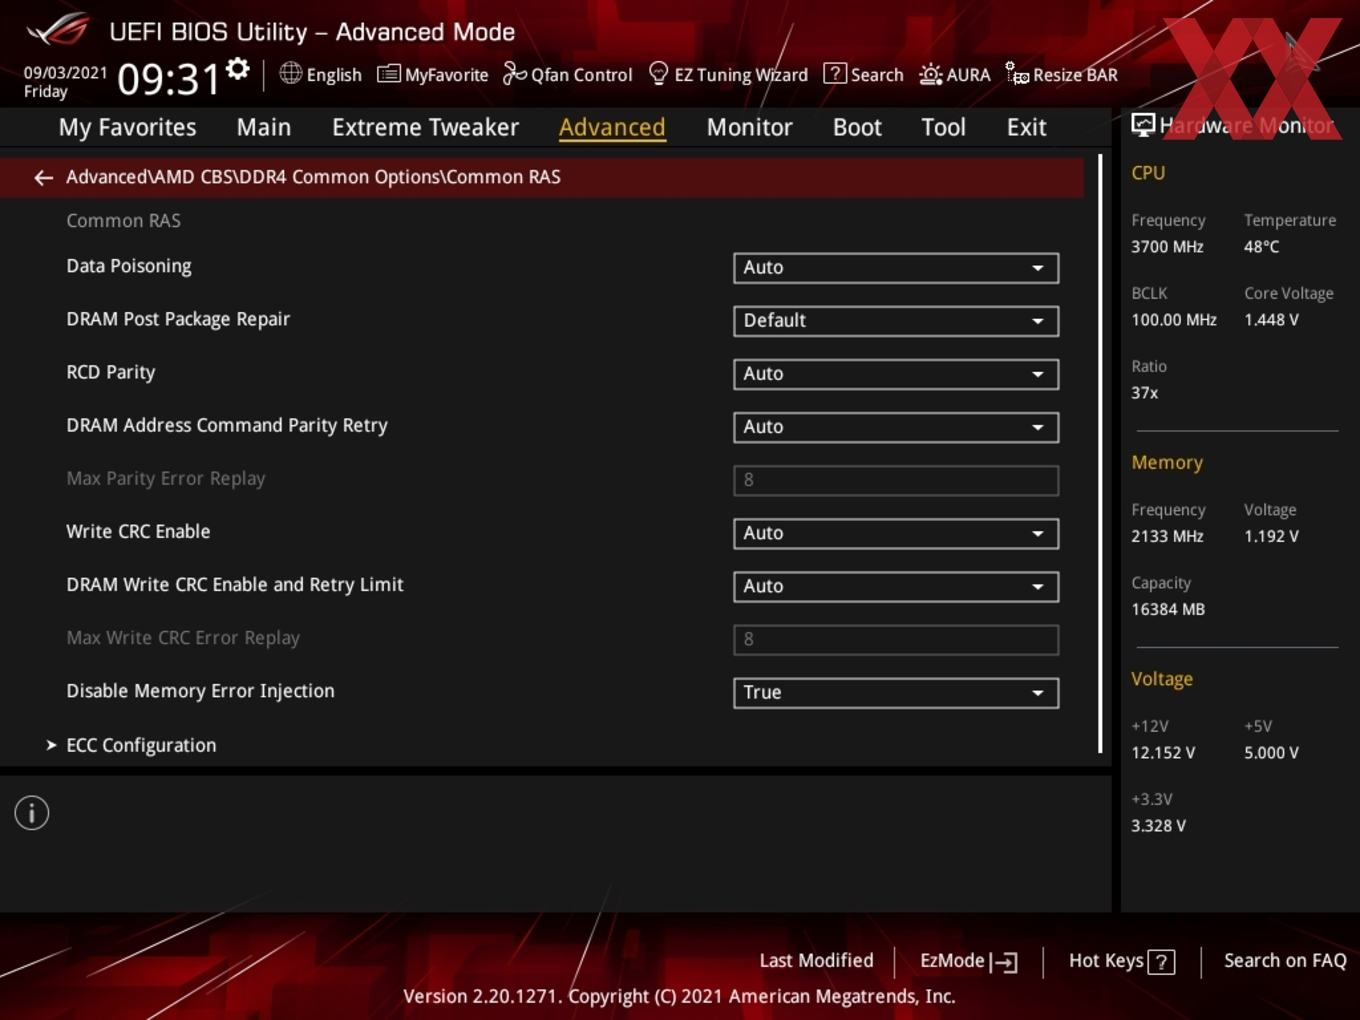Click the Search question mark icon
This screenshot has height=1020, width=1360.
834,73
